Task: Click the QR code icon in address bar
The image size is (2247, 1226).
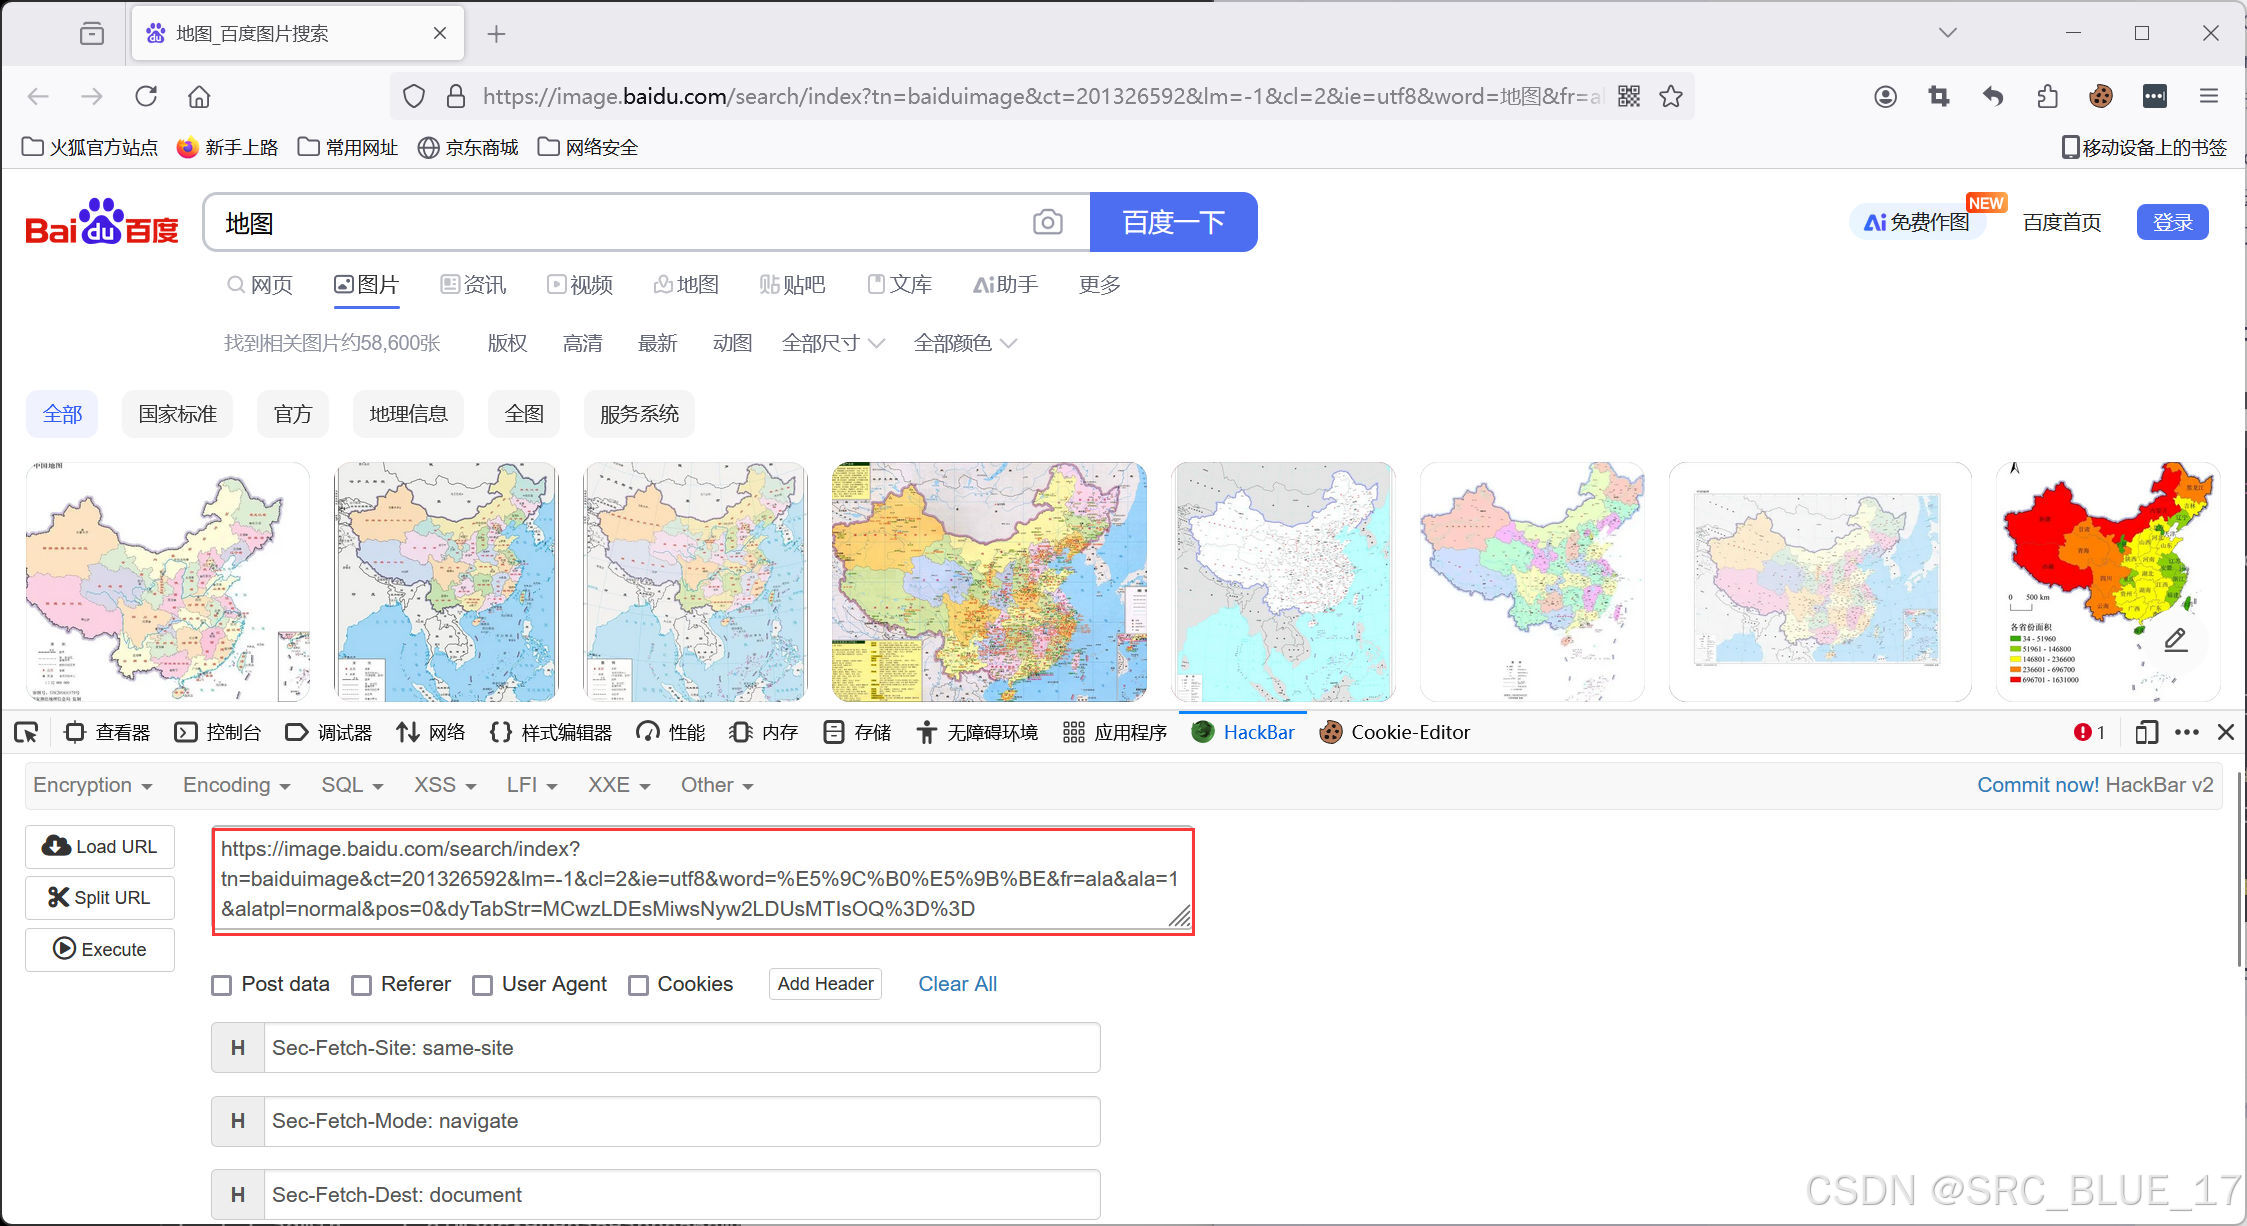Action: (1629, 96)
